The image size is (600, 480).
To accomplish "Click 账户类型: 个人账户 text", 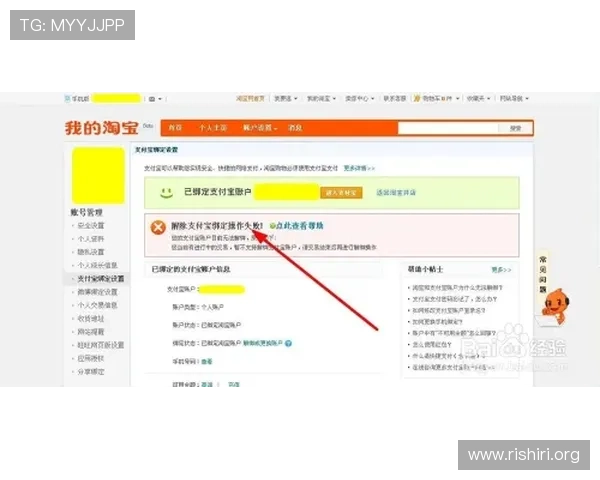I will click(198, 307).
